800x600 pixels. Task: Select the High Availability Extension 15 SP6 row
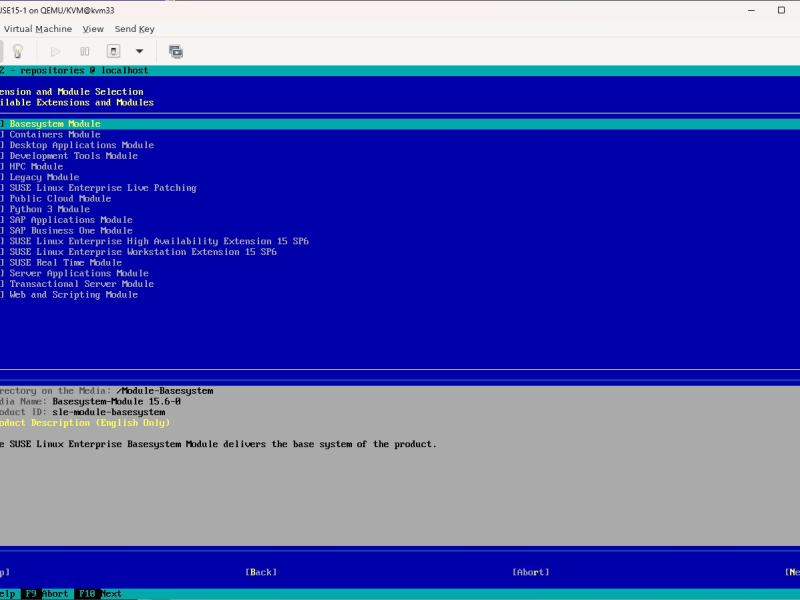[x=400, y=241]
